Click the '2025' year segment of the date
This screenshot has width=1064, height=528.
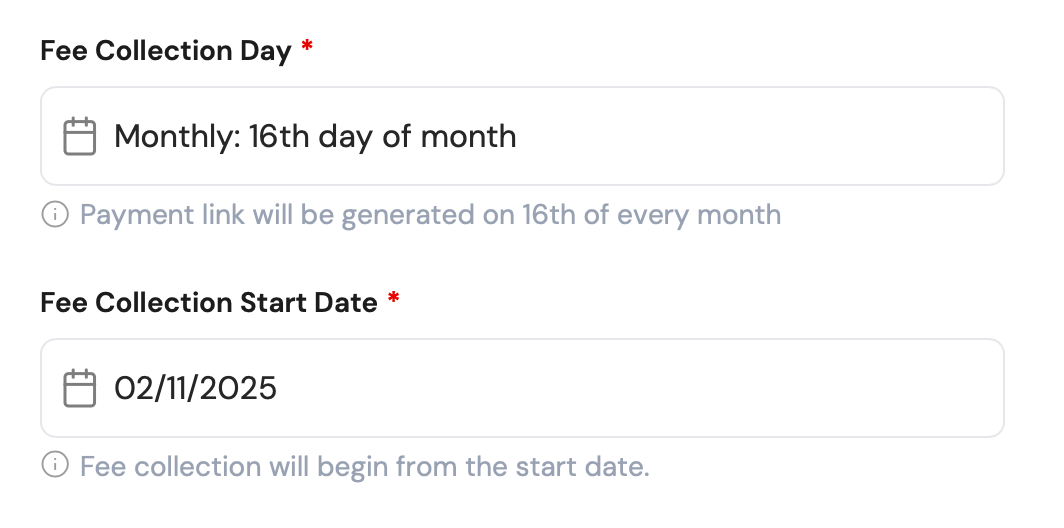pyautogui.click(x=236, y=388)
